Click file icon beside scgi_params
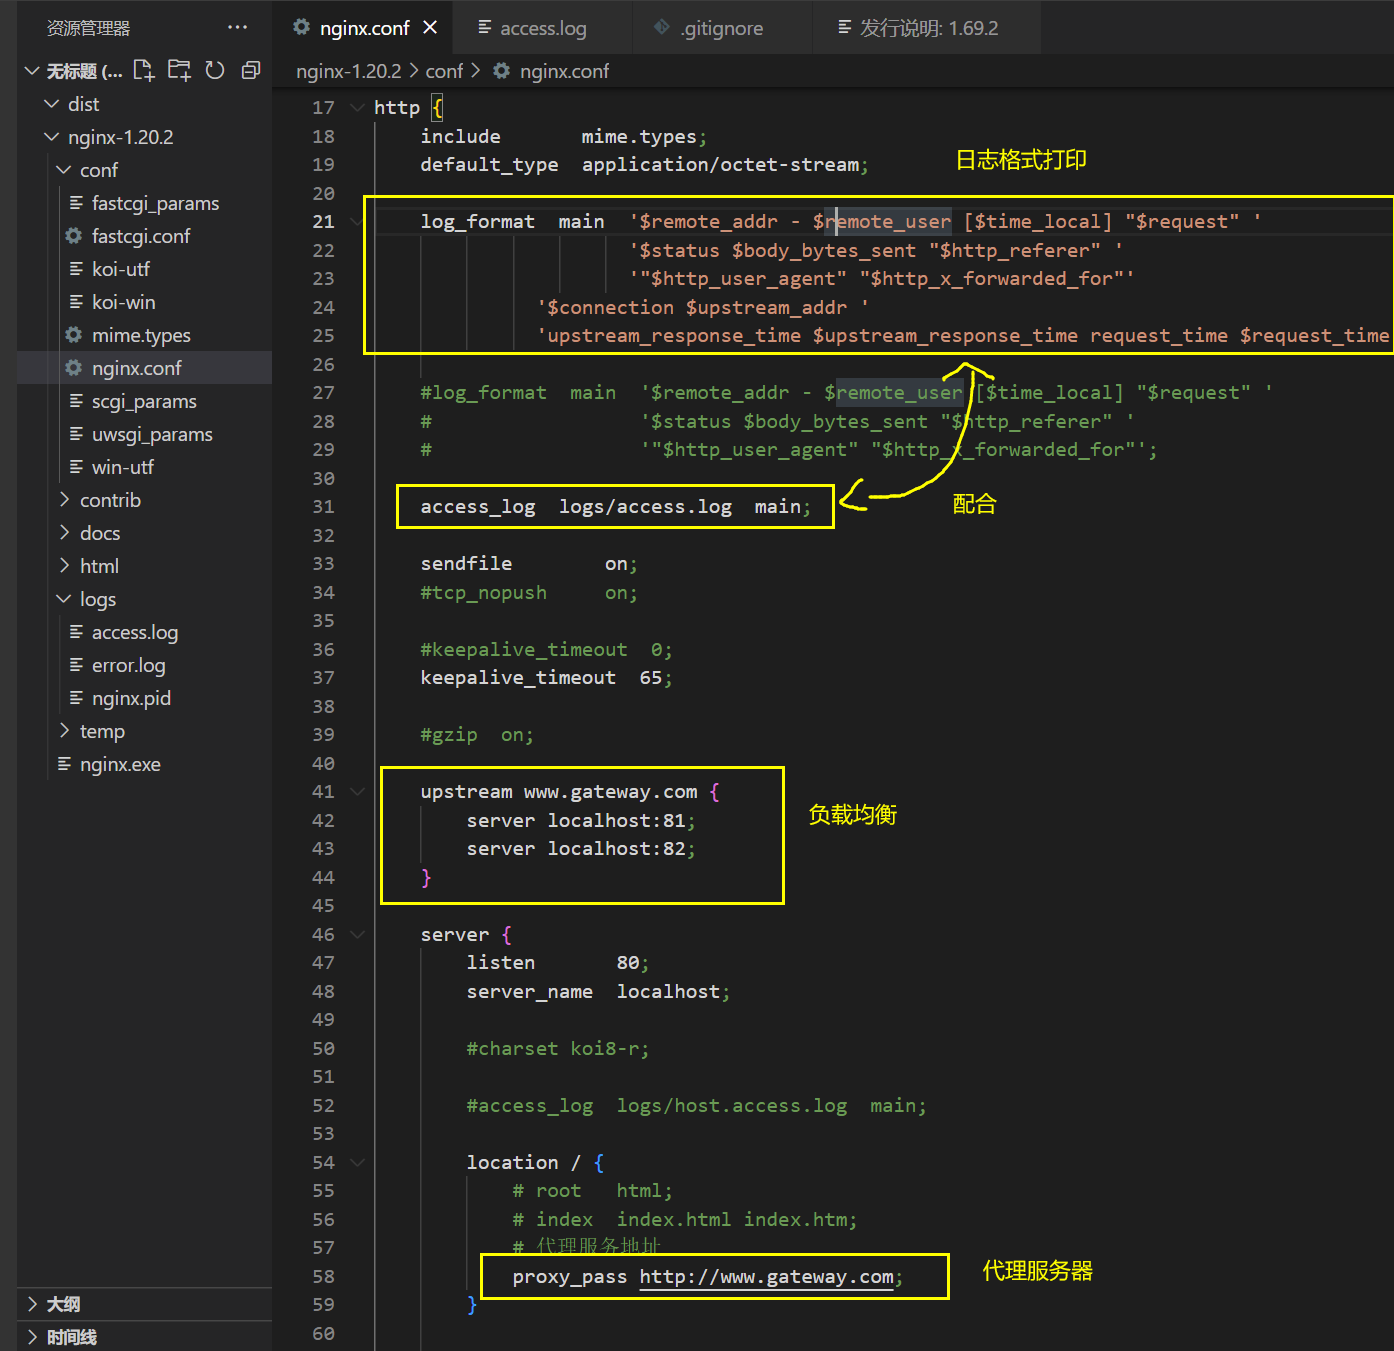Image resolution: width=1394 pixels, height=1351 pixels. click(76, 401)
